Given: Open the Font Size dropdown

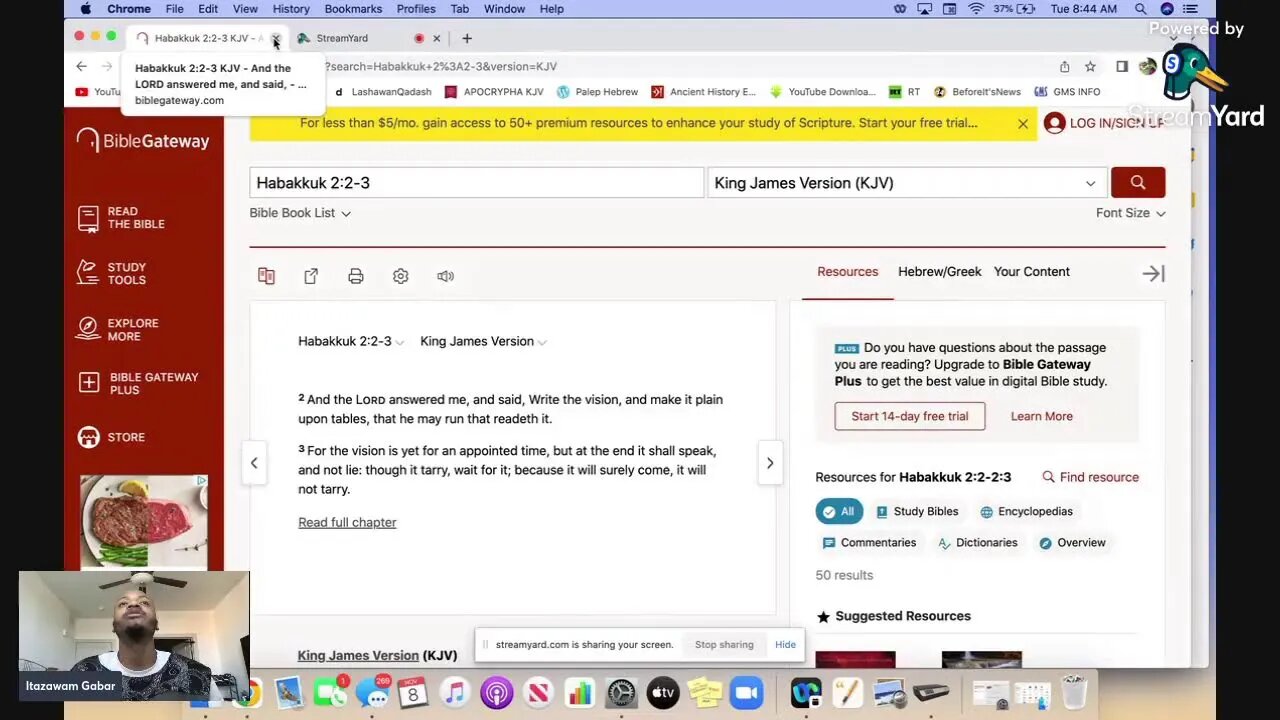Looking at the screenshot, I should (1130, 213).
